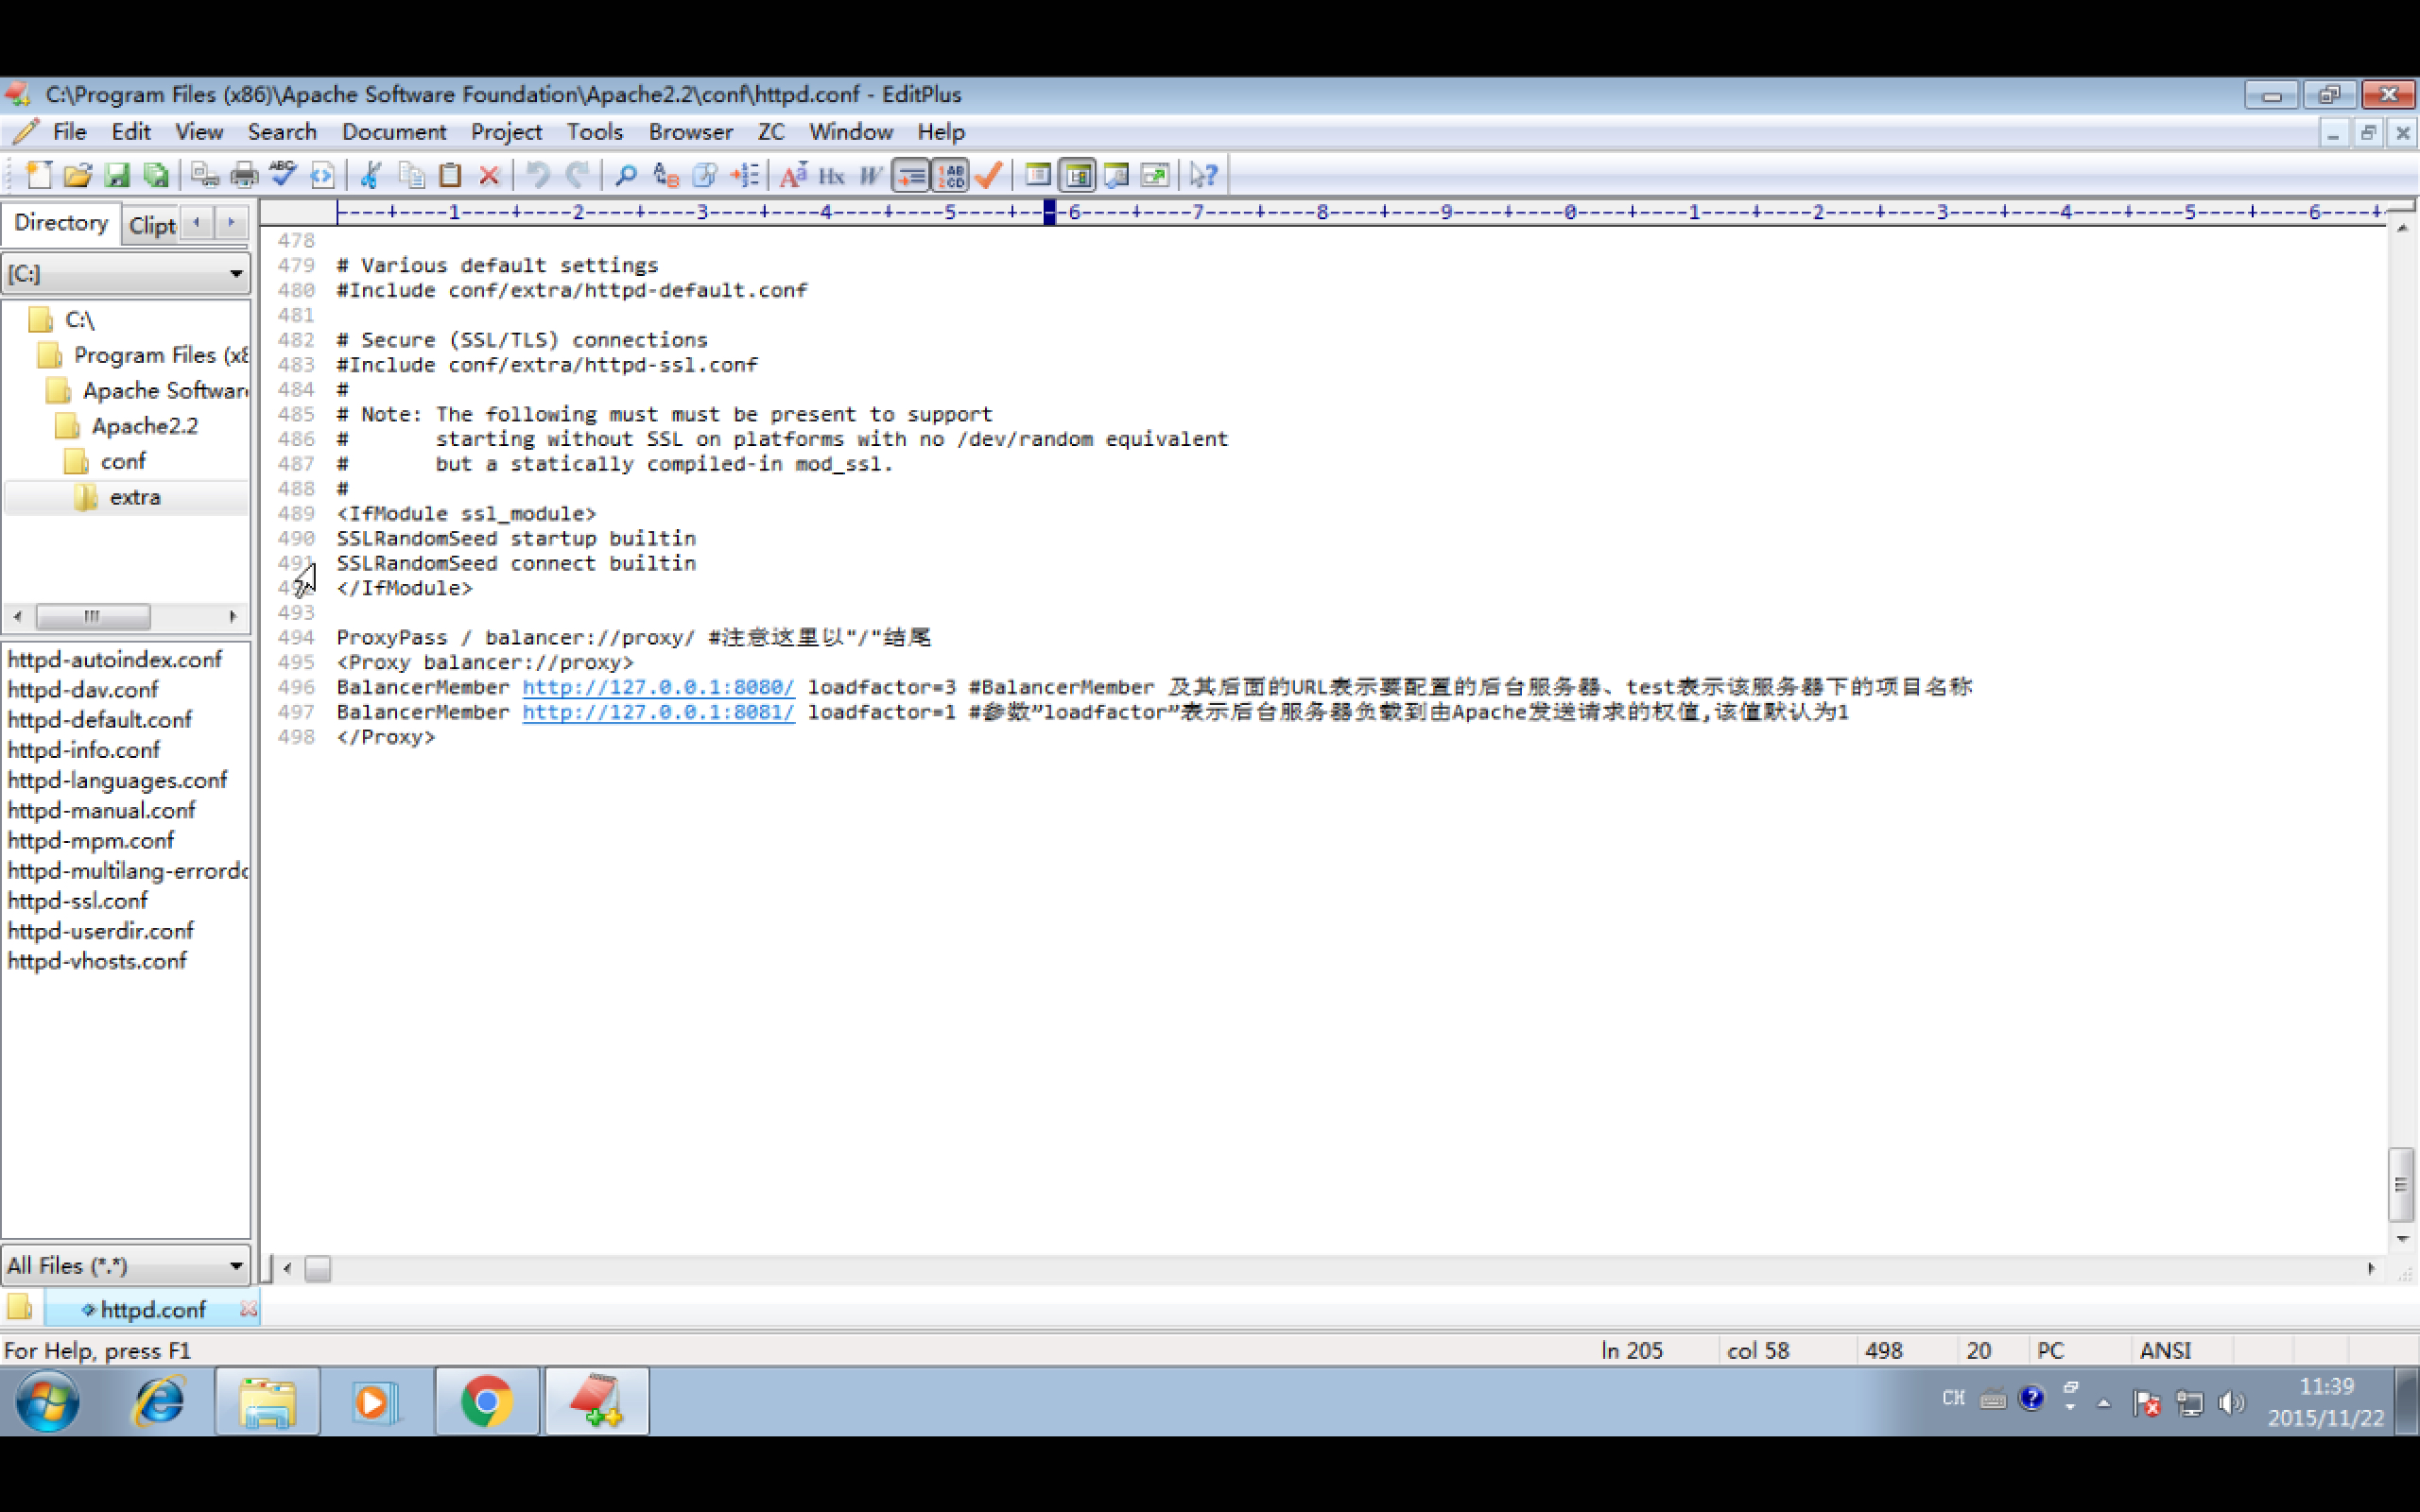2420x1512 pixels.
Task: Click the vertical scrollbar thumb
Action: (2400, 1184)
